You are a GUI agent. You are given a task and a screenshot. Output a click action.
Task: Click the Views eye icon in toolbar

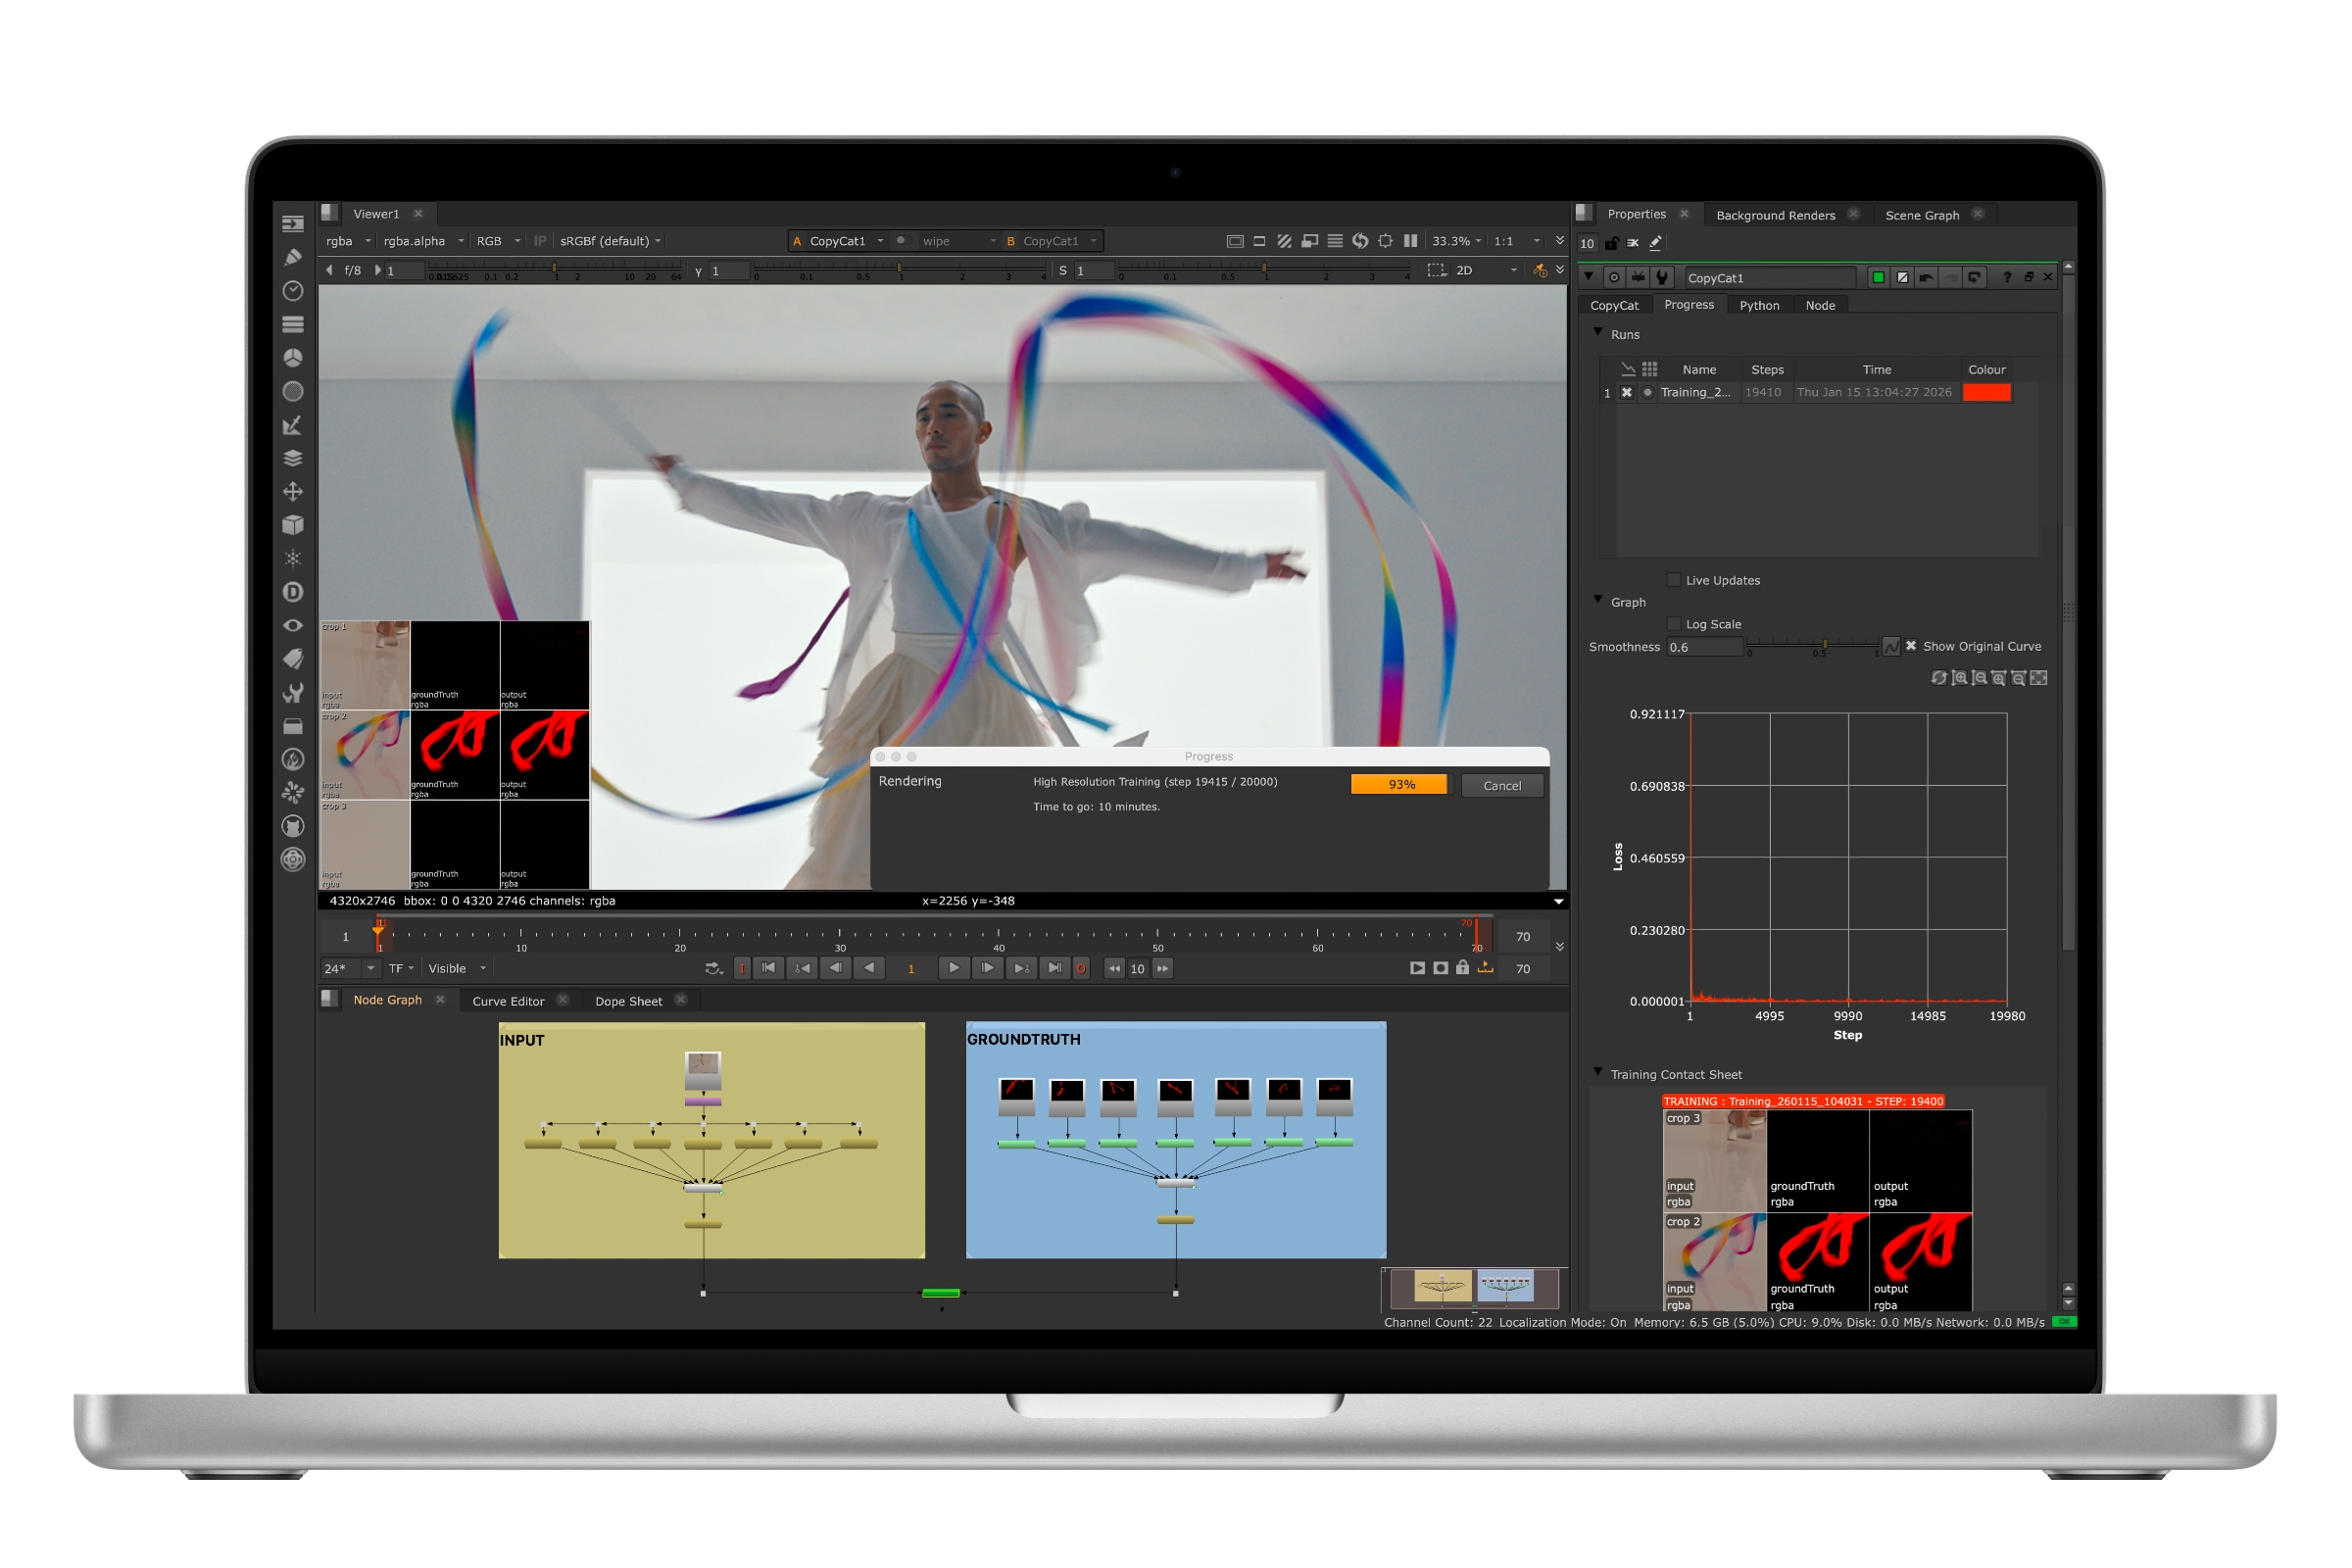(293, 624)
